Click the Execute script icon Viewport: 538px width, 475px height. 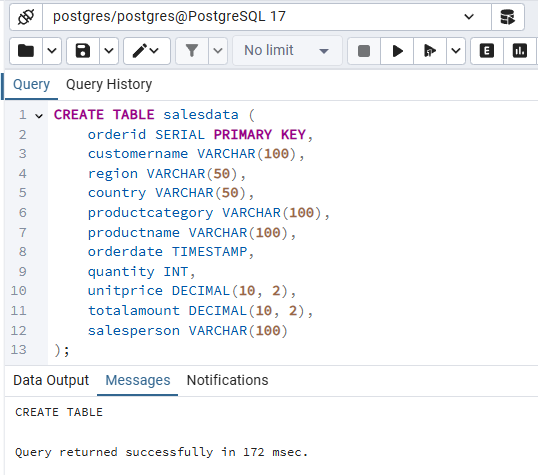[430, 51]
